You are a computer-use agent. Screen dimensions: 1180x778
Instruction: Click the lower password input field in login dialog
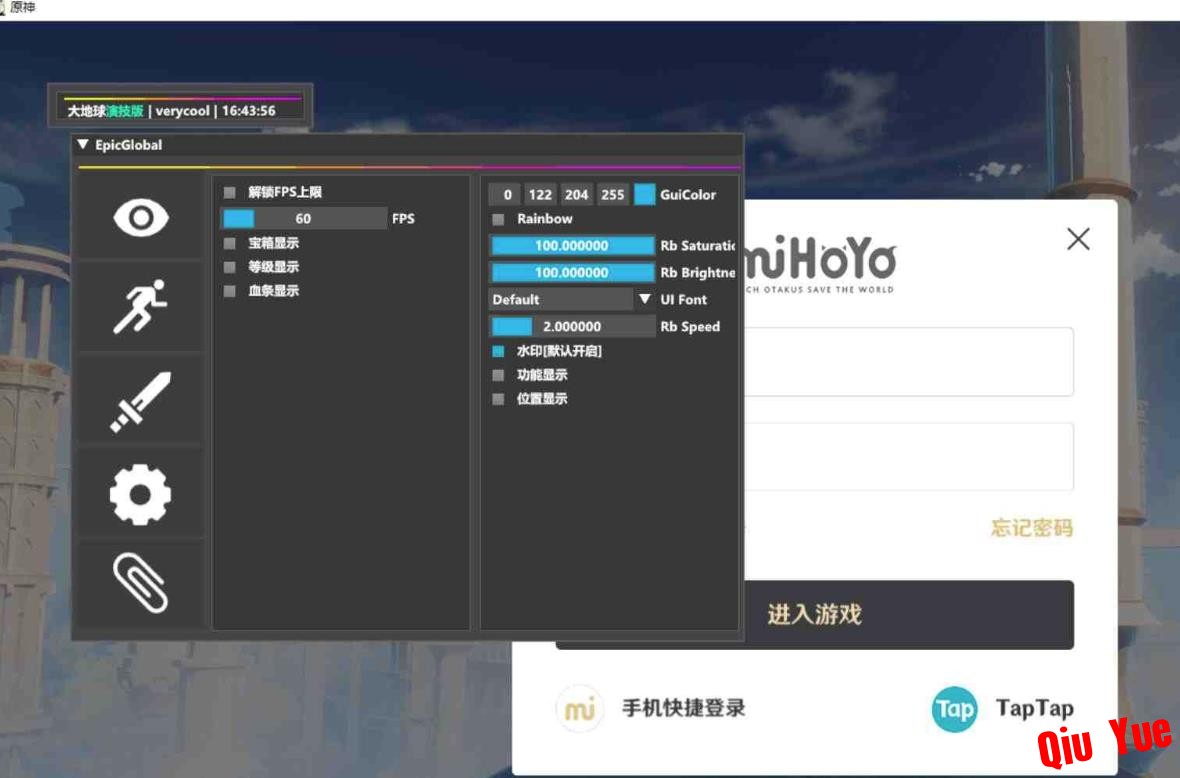(x=908, y=457)
